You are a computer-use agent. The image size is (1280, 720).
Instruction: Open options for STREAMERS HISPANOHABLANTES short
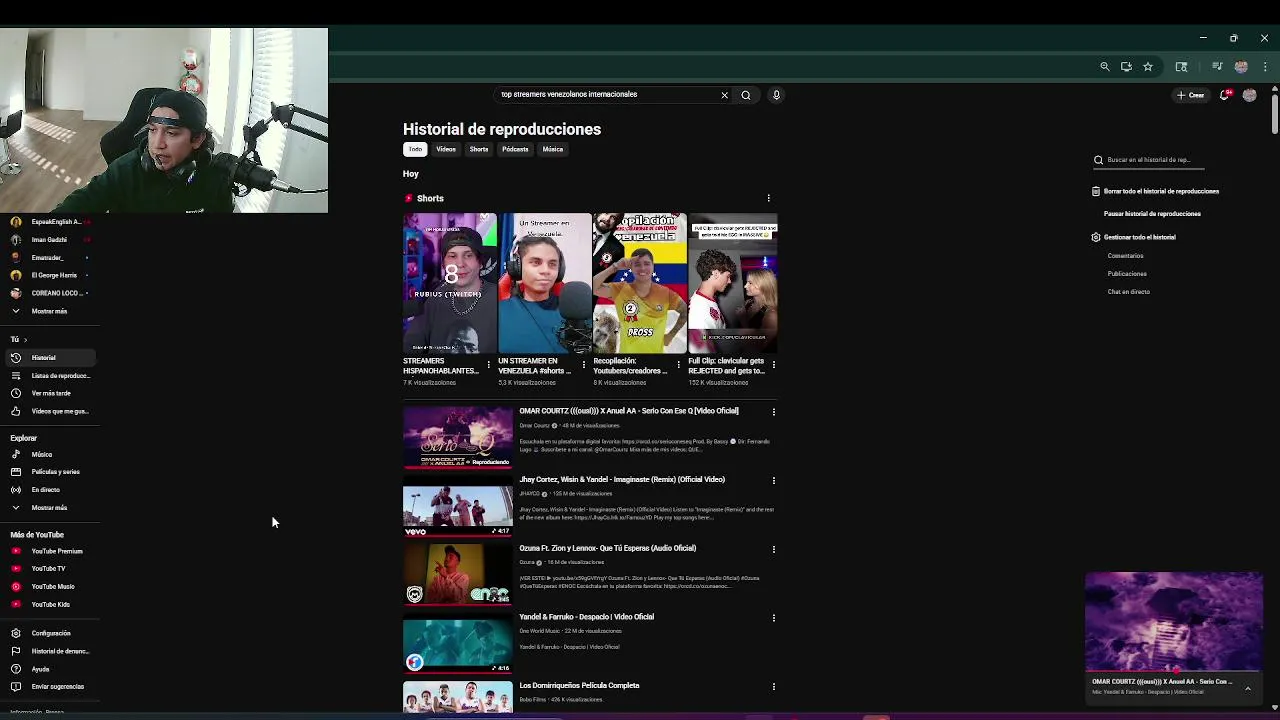click(x=488, y=365)
